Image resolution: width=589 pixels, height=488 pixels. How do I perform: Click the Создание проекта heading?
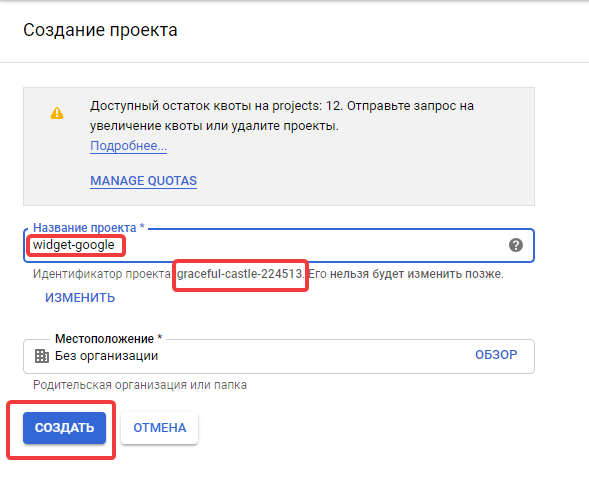click(x=100, y=30)
